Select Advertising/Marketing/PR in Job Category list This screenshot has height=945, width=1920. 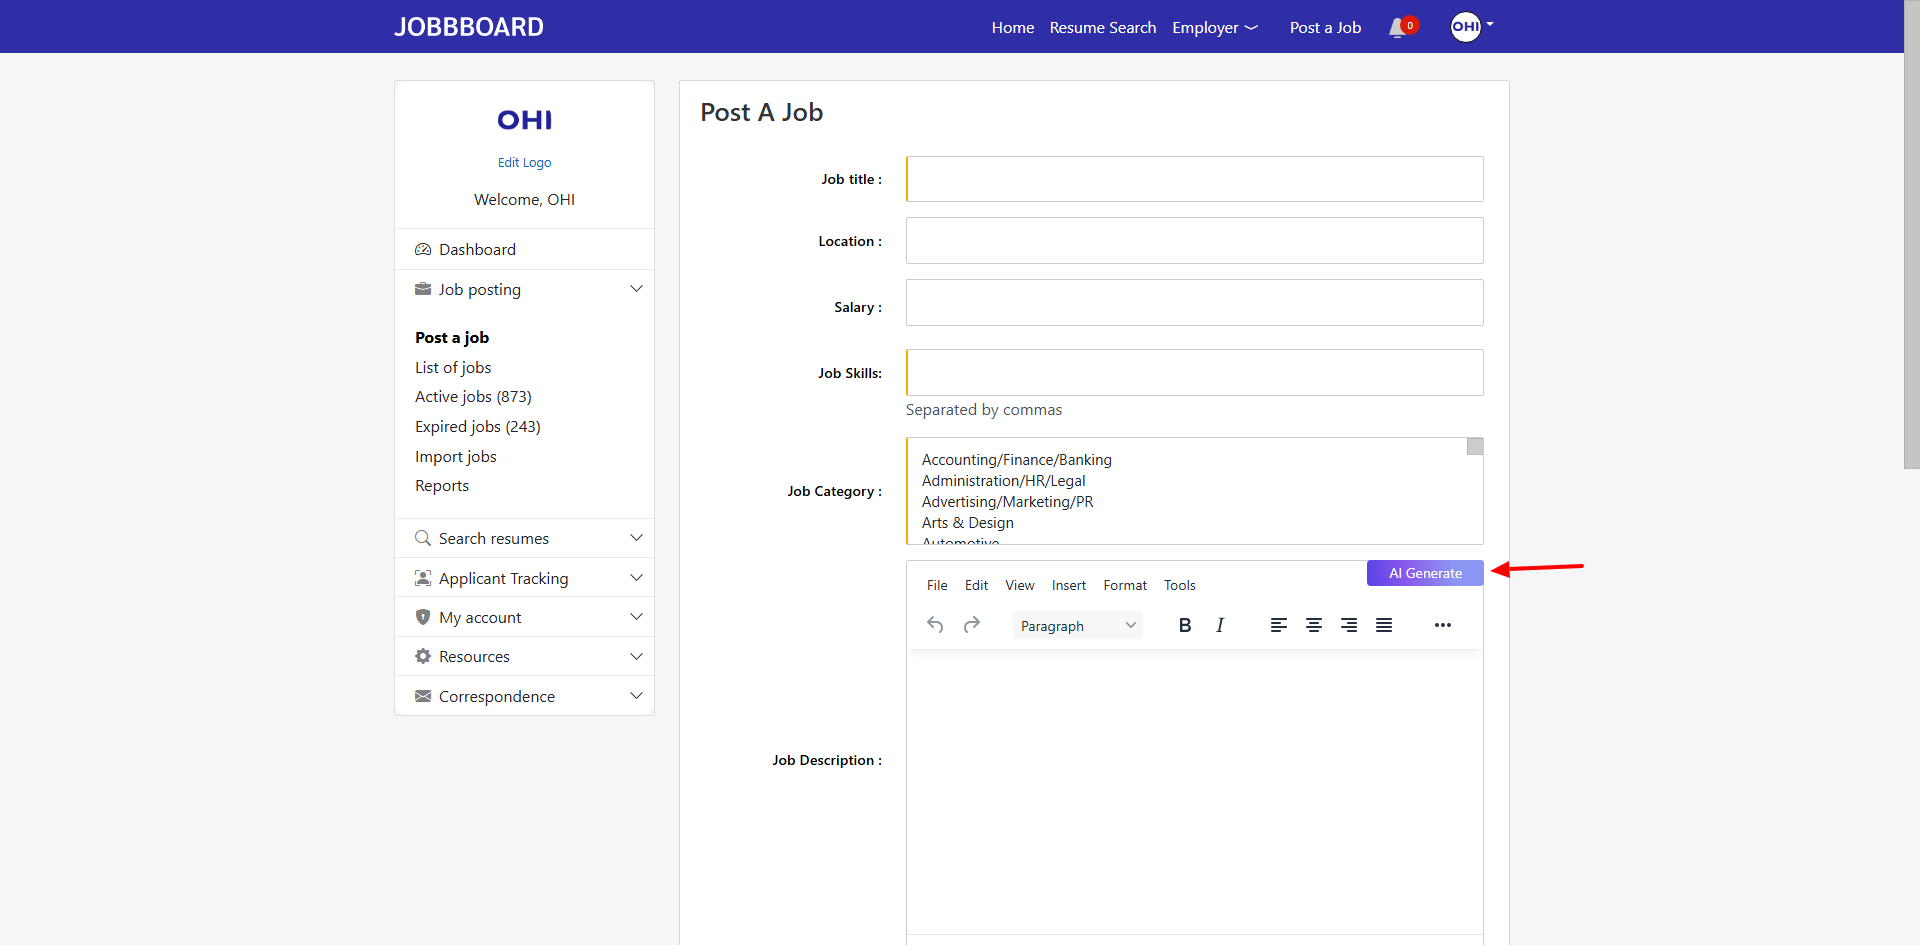tap(1007, 502)
